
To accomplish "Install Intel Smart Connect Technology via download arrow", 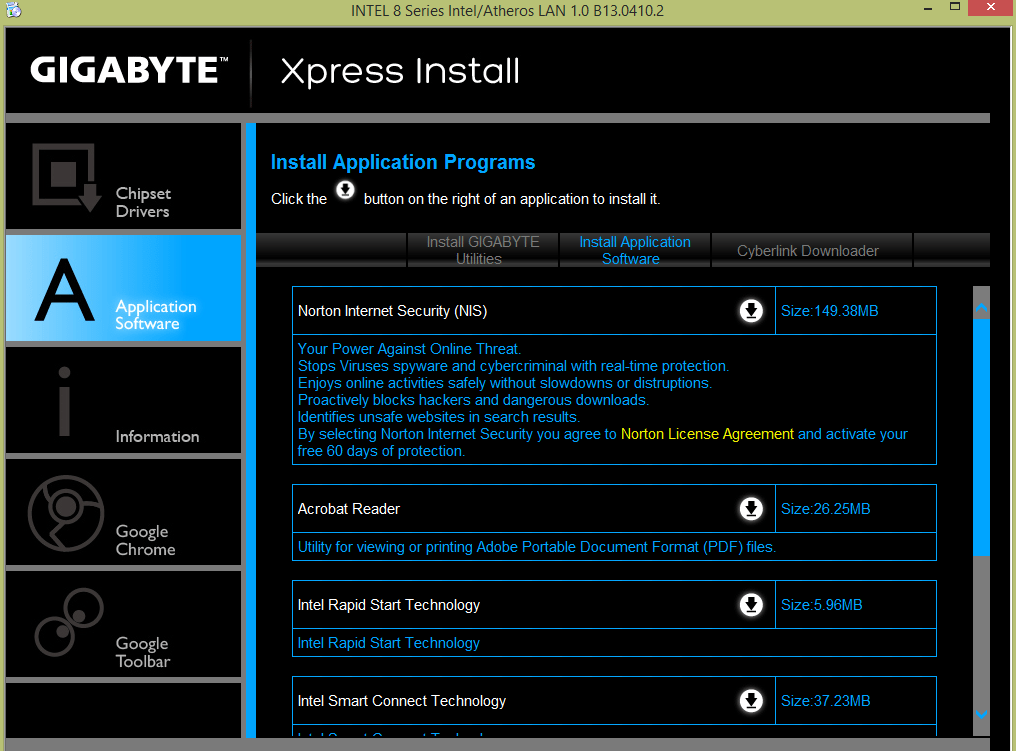I will coord(751,700).
